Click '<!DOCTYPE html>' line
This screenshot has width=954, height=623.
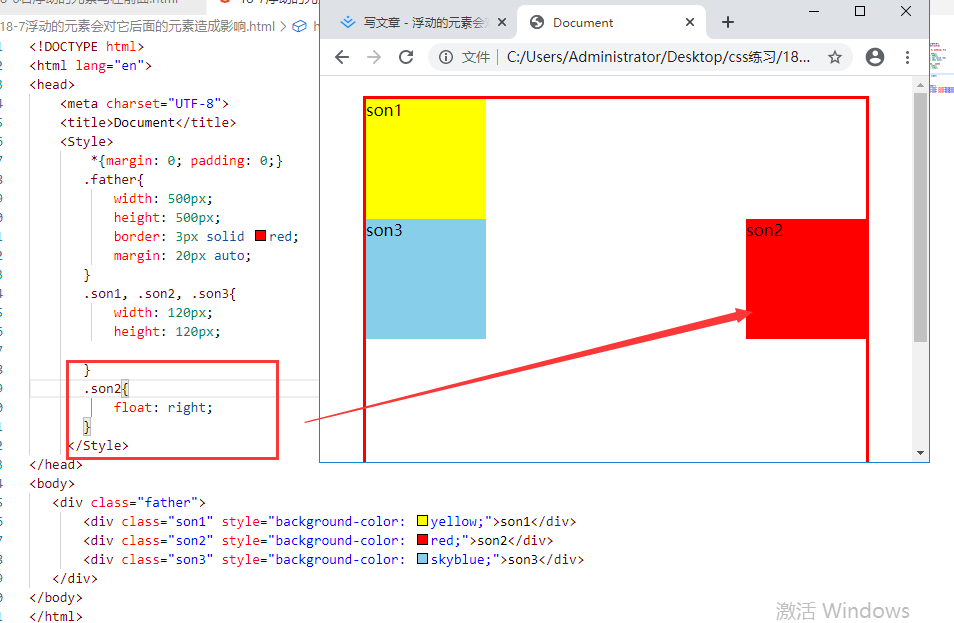coord(87,47)
